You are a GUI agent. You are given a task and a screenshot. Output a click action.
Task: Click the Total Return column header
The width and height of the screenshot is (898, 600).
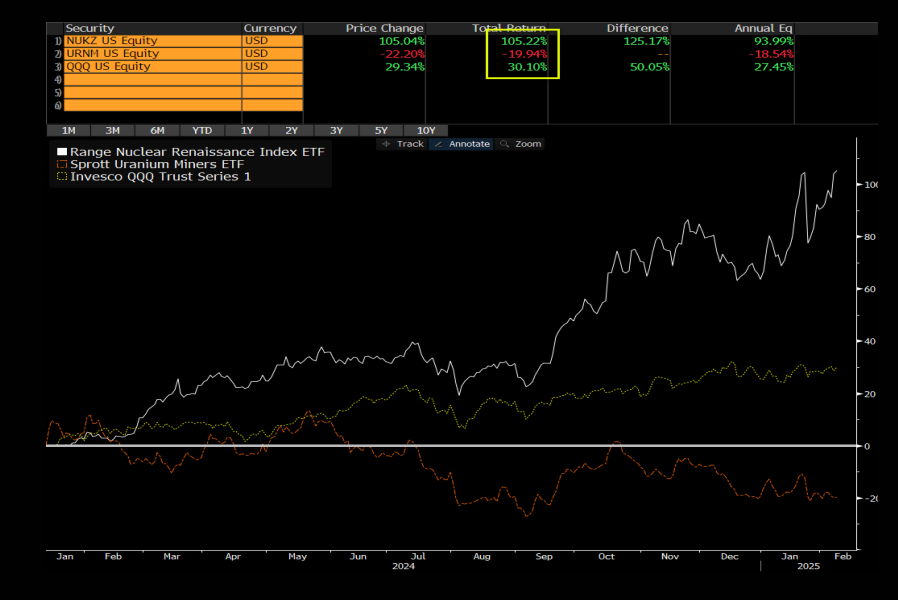point(510,28)
